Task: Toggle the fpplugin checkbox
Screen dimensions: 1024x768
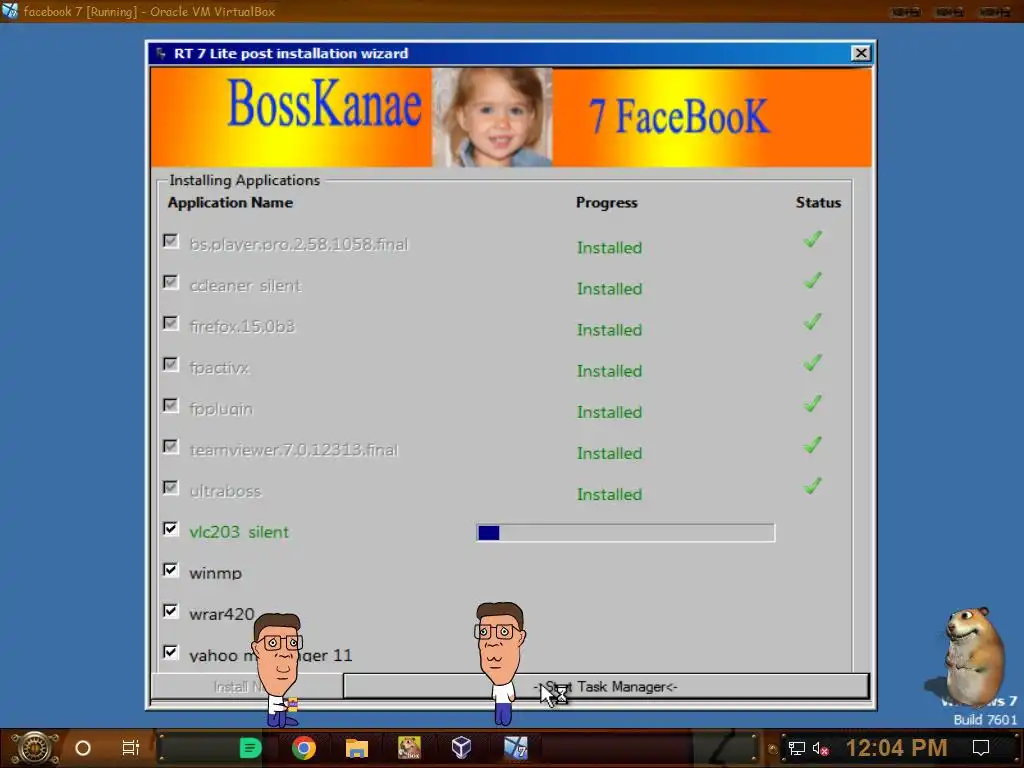Action: click(x=171, y=406)
